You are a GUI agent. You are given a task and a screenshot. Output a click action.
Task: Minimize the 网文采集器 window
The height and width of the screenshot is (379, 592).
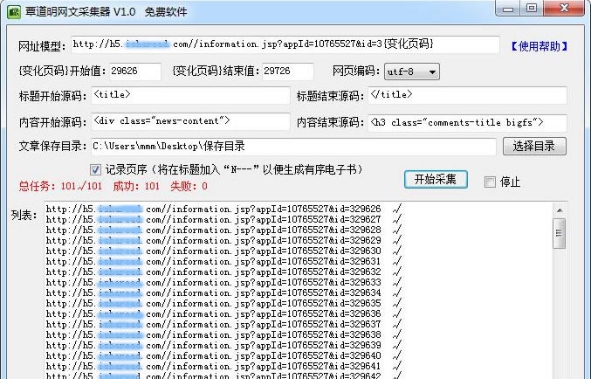click(508, 8)
